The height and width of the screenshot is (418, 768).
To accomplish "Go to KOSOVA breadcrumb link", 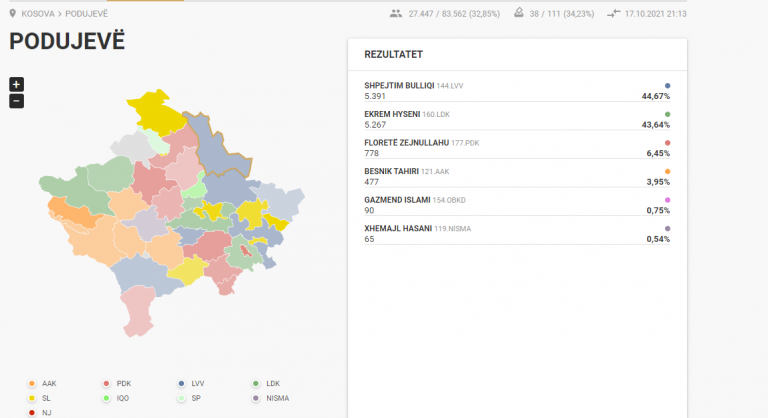I will pyautogui.click(x=38, y=14).
